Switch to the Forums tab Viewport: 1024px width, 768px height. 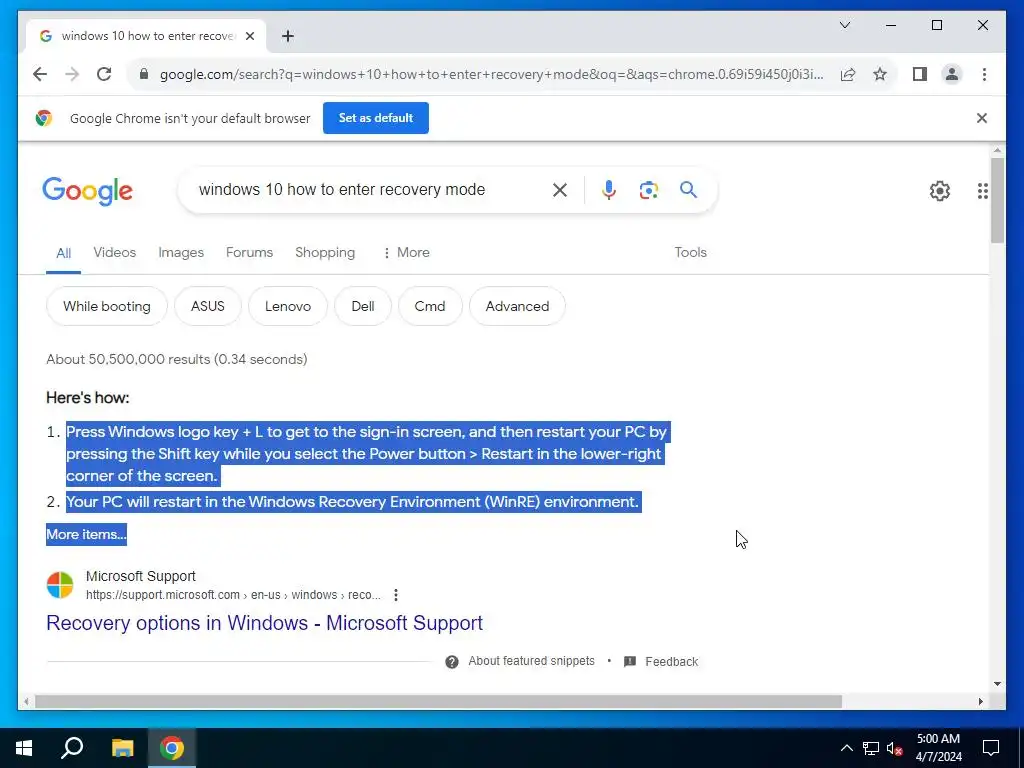[249, 253]
